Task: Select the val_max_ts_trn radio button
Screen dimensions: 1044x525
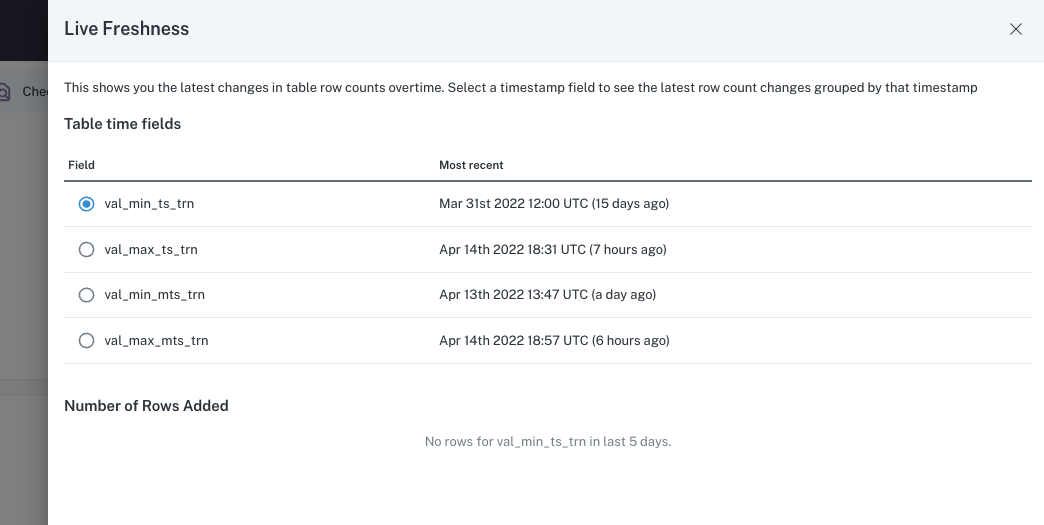Action: [86, 250]
